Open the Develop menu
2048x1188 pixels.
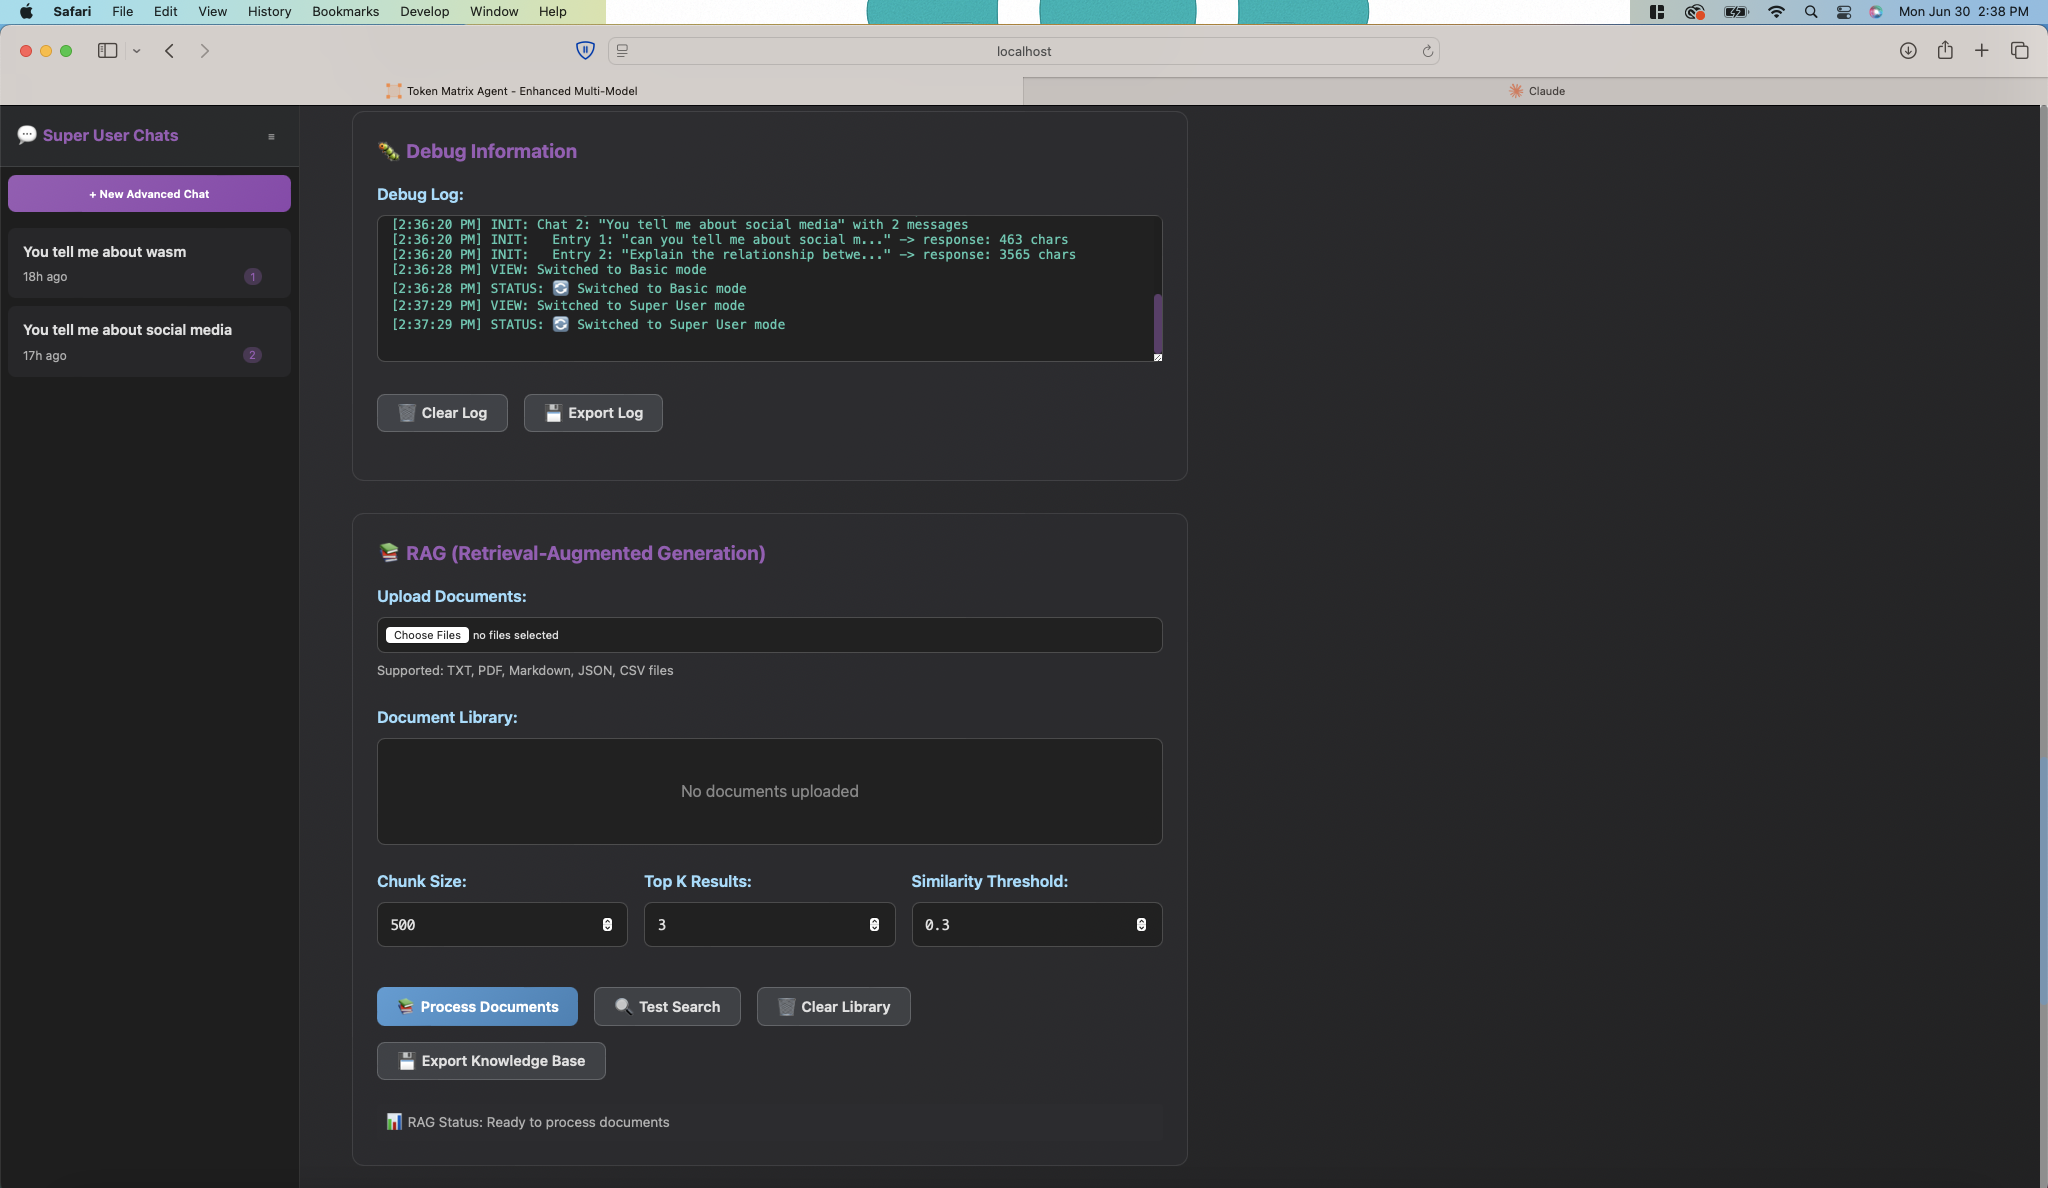pos(424,12)
